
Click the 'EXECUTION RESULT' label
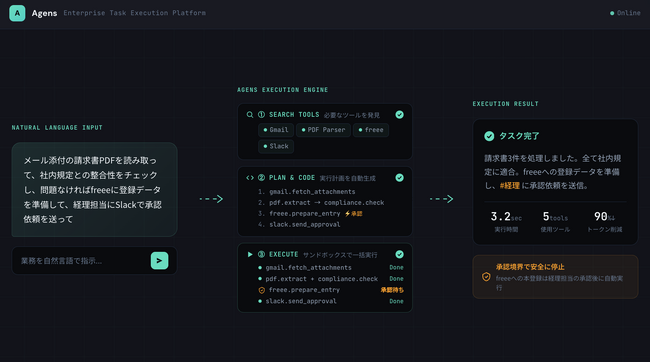coord(505,104)
